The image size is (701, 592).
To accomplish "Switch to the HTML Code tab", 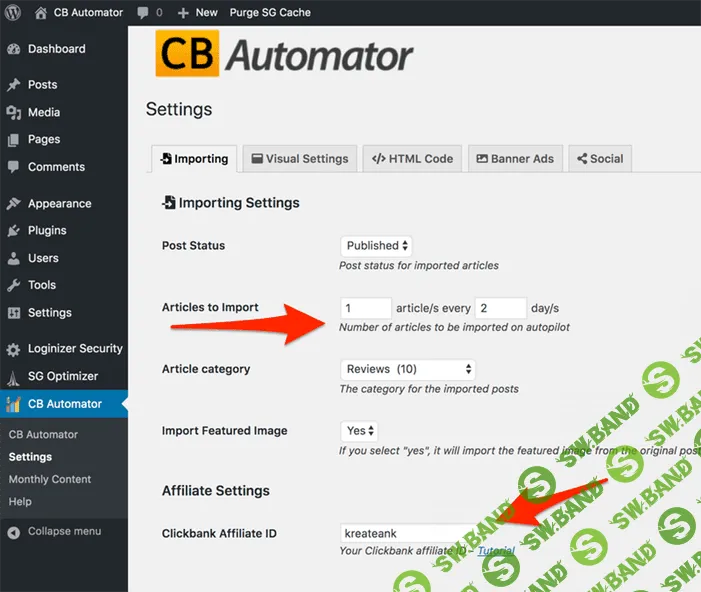I will click(412, 159).
